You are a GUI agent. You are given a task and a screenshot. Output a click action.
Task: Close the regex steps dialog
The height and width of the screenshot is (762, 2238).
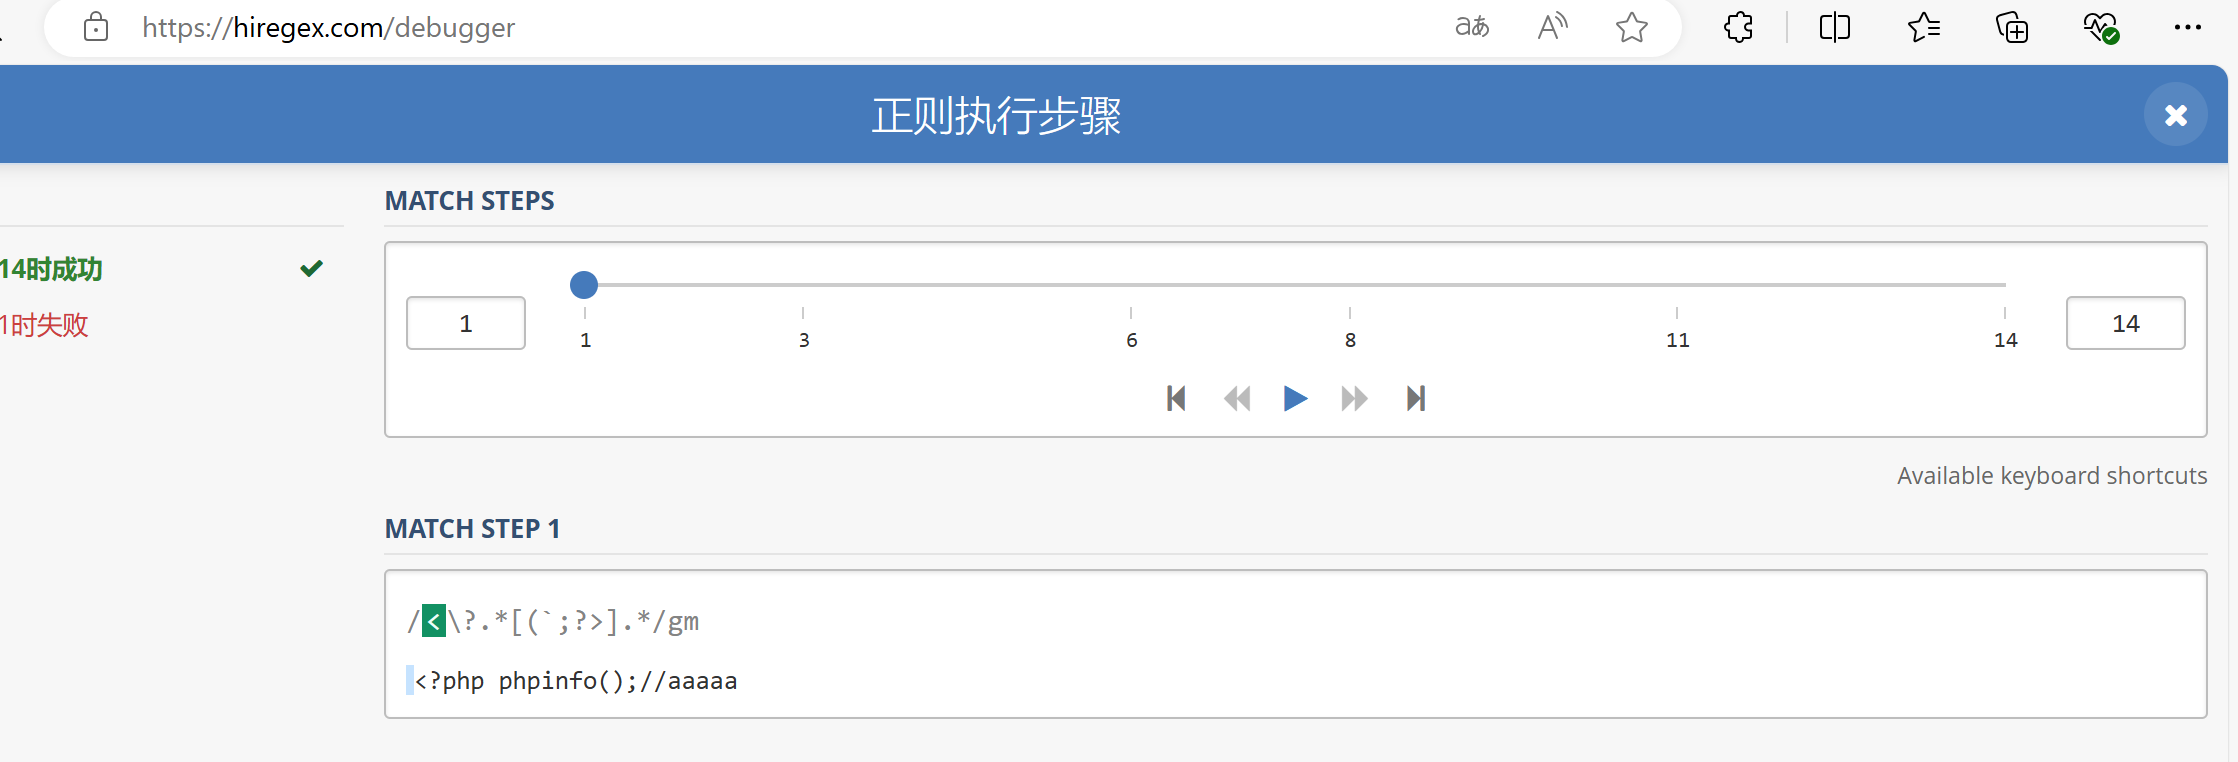(2175, 115)
